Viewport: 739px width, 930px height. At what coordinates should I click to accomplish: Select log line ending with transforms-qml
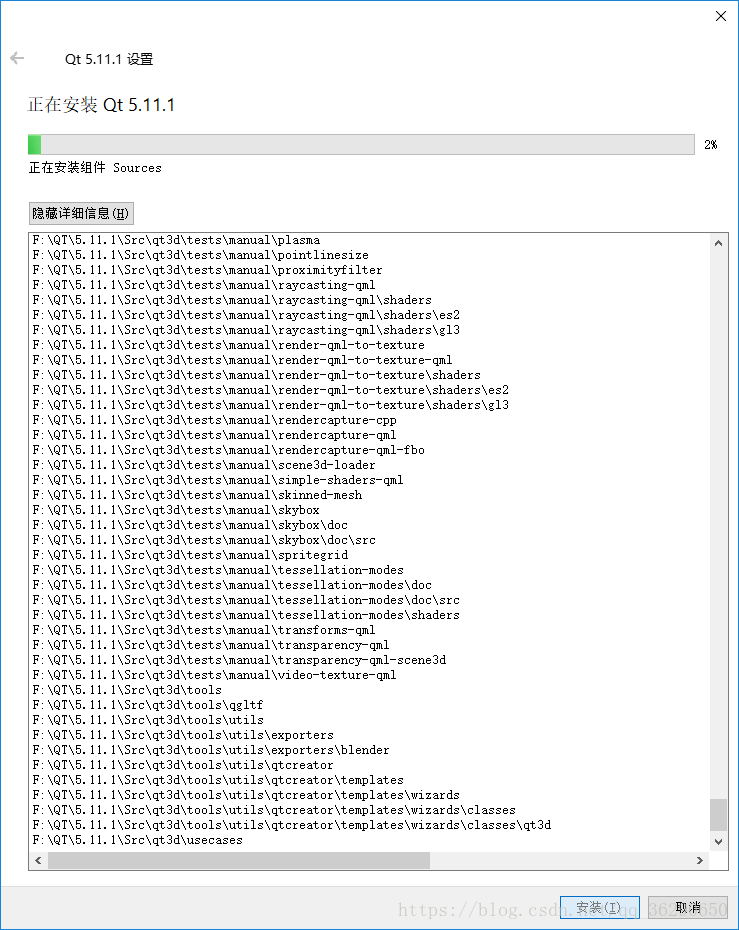tap(204, 630)
